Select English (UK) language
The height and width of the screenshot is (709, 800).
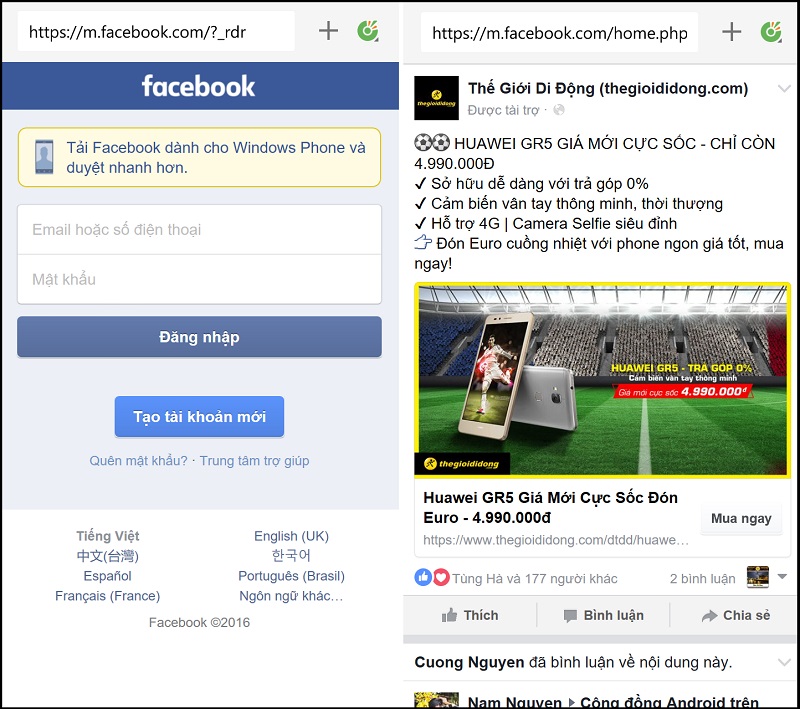click(291, 536)
